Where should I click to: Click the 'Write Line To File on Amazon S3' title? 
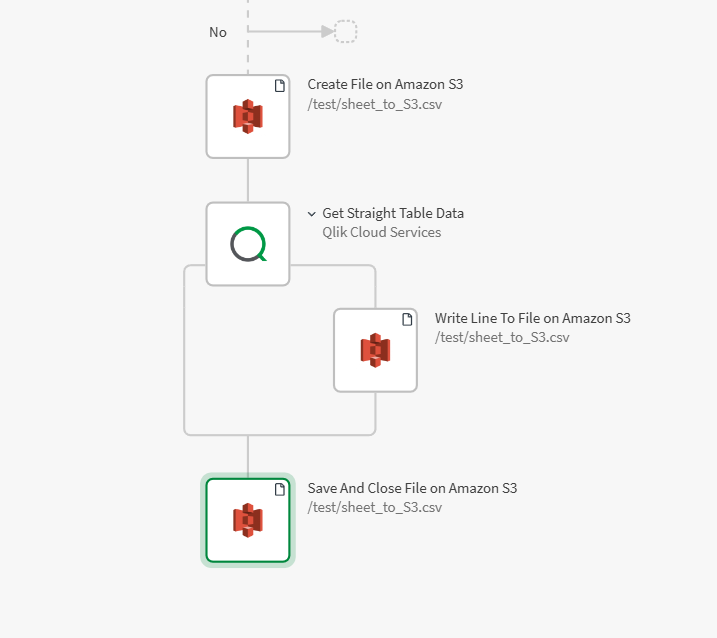pyautogui.click(x=532, y=319)
